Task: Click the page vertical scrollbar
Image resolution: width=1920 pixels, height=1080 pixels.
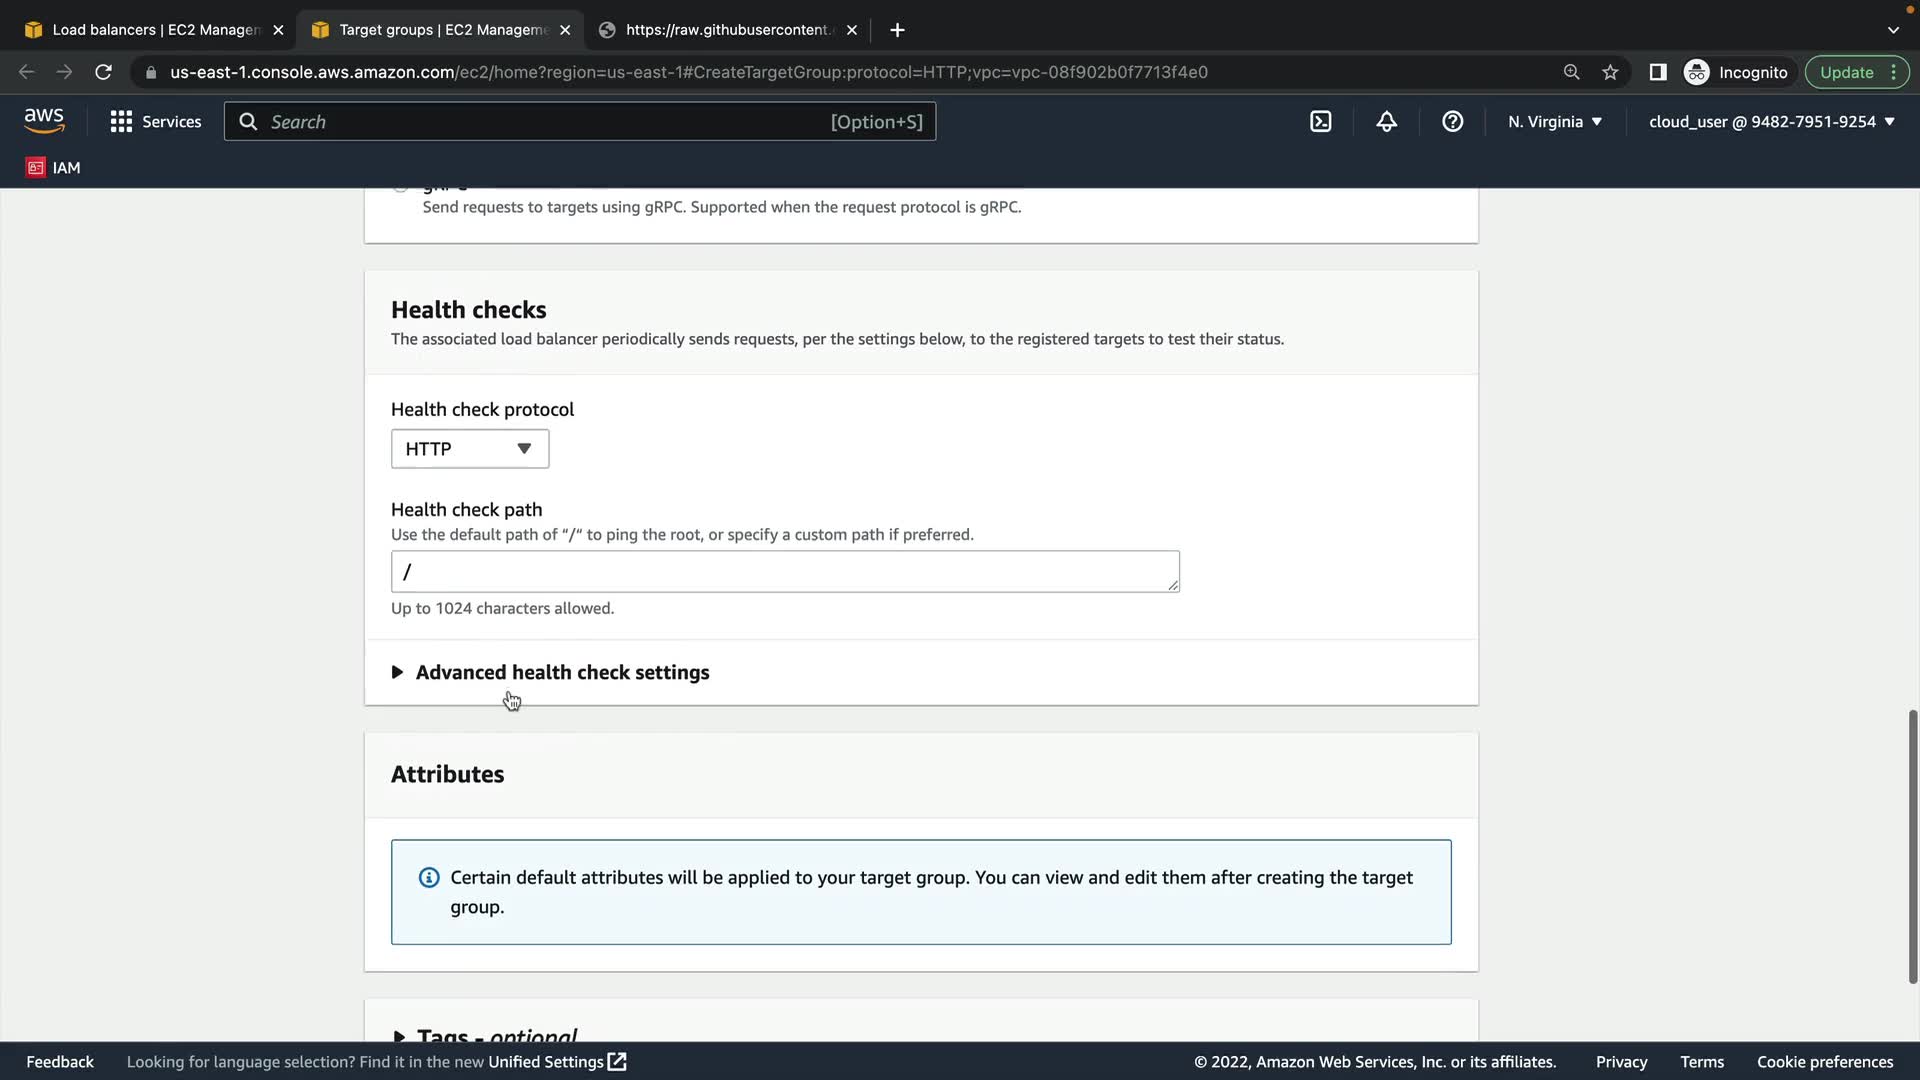Action: 1912,845
